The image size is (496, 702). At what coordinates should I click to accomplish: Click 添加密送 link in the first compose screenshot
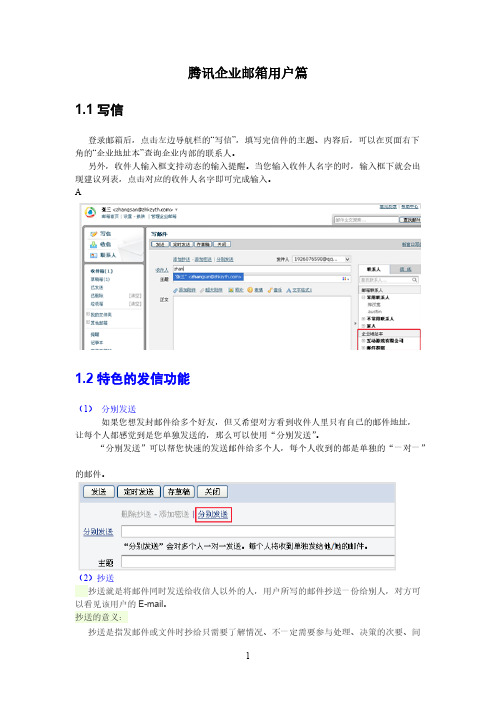(203, 260)
